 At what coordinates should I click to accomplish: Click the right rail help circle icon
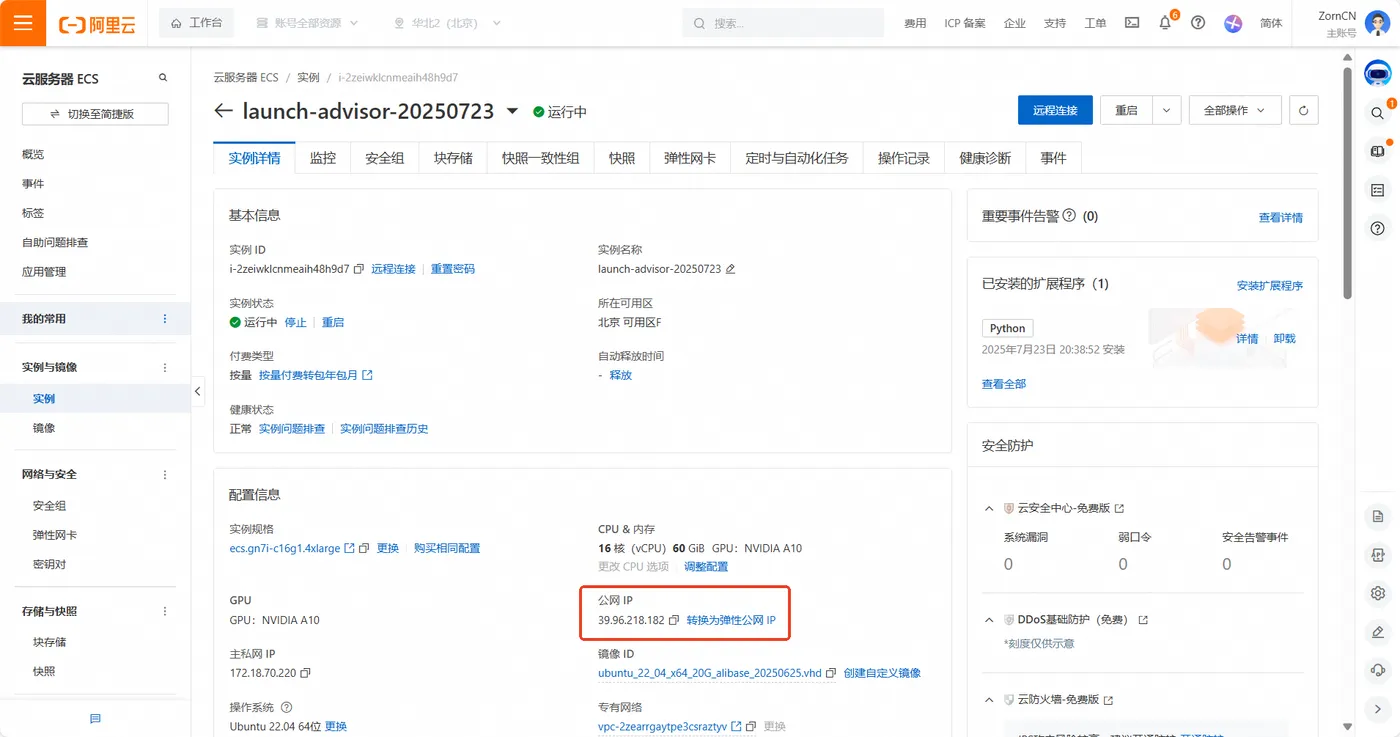[1378, 229]
